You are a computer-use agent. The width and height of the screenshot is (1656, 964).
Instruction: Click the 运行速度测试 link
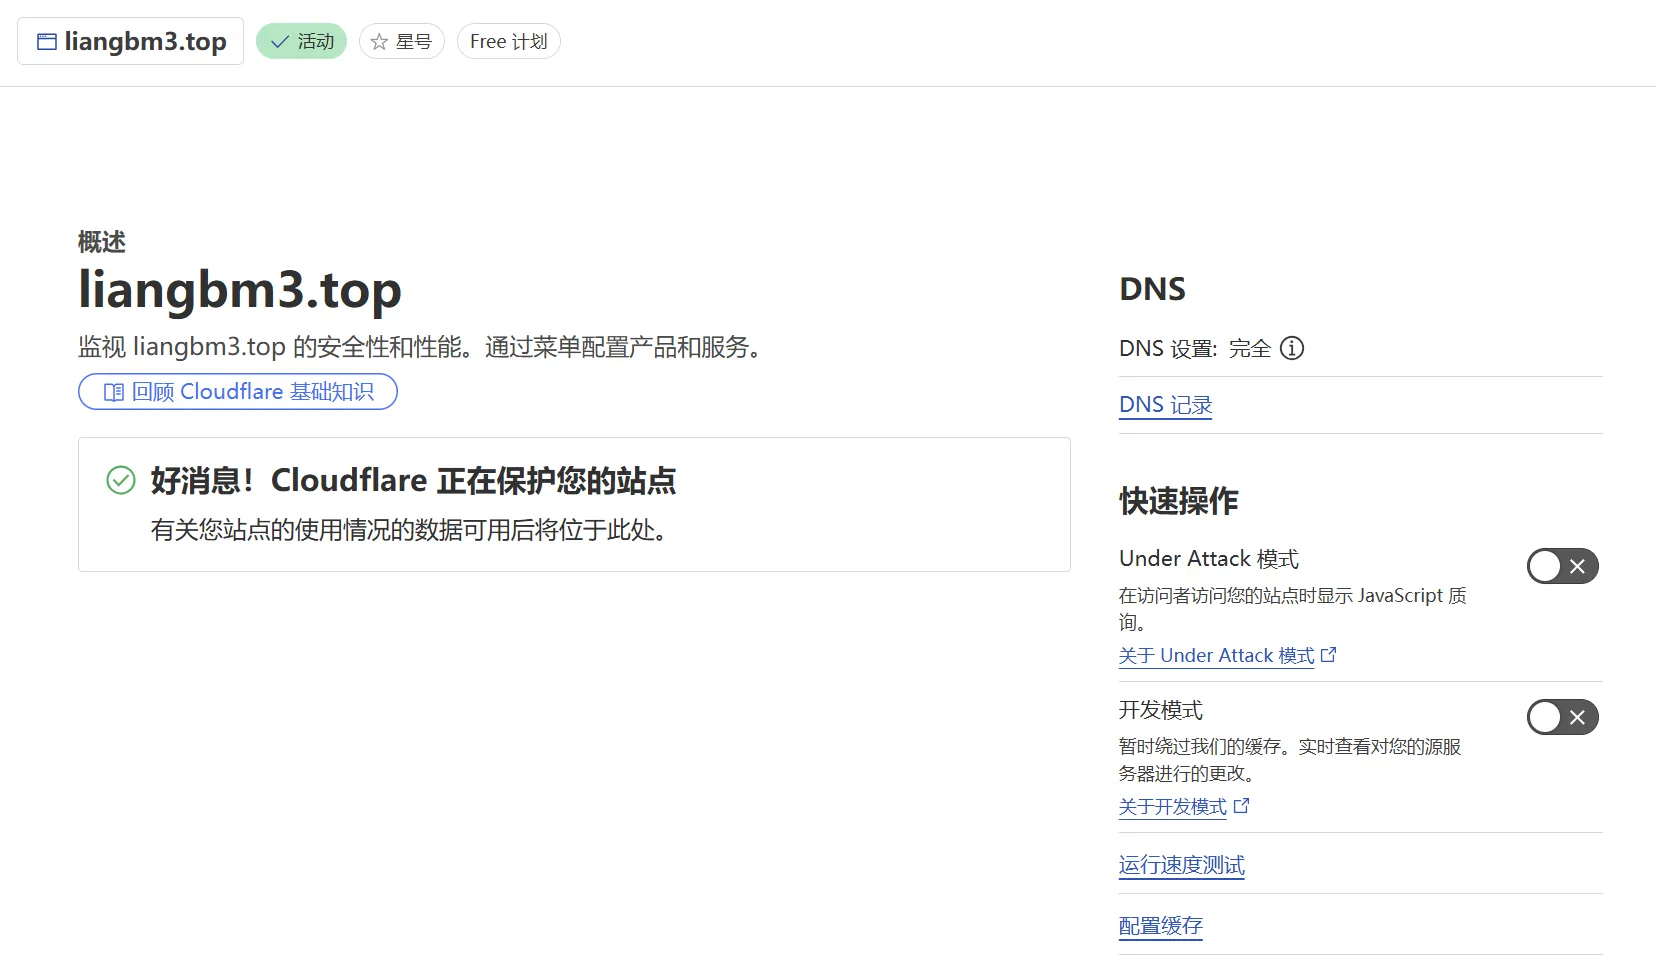pos(1181,865)
